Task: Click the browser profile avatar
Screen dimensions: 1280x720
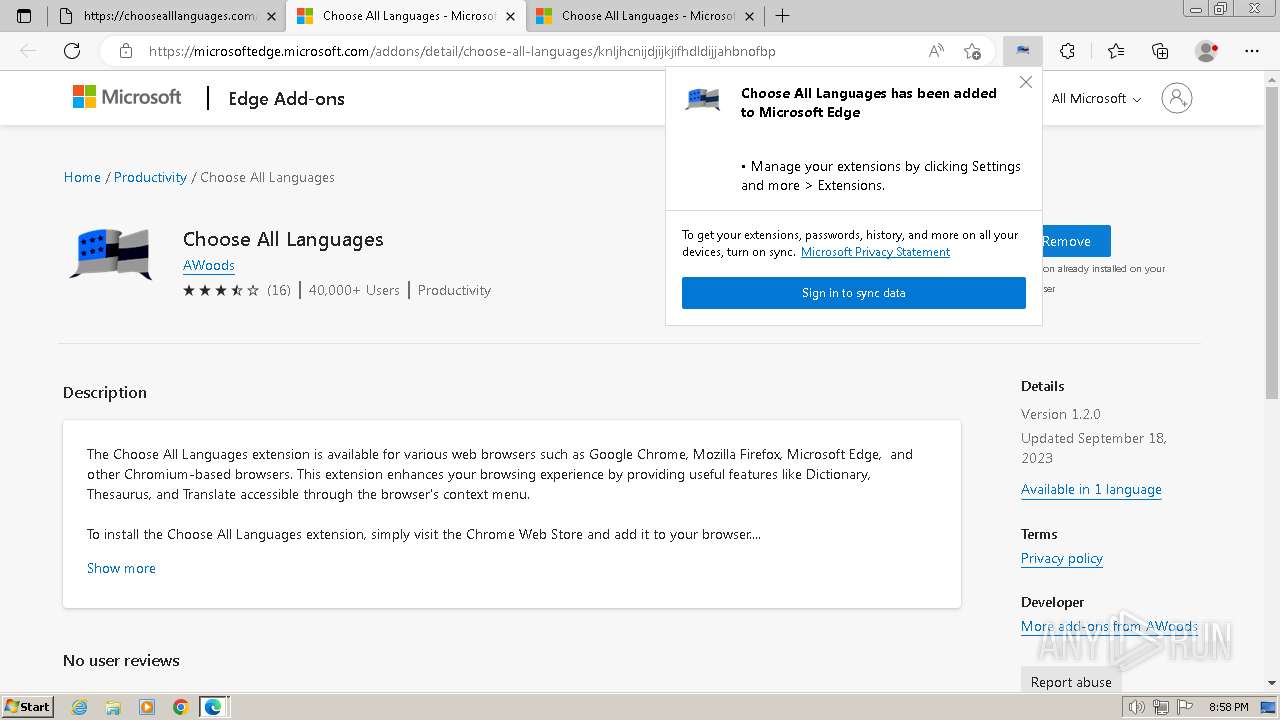Action: (1207, 51)
